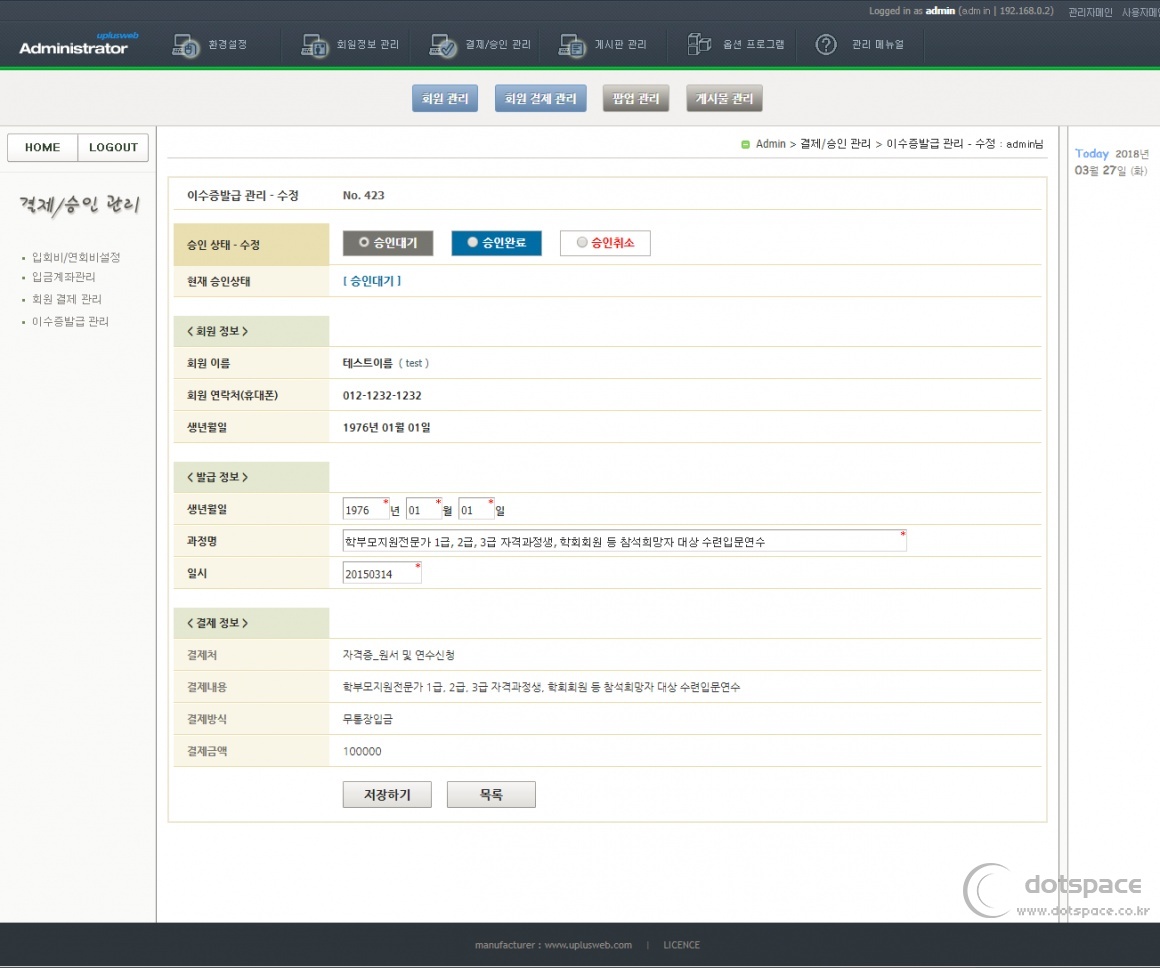Focus the birth year input field

[364, 510]
